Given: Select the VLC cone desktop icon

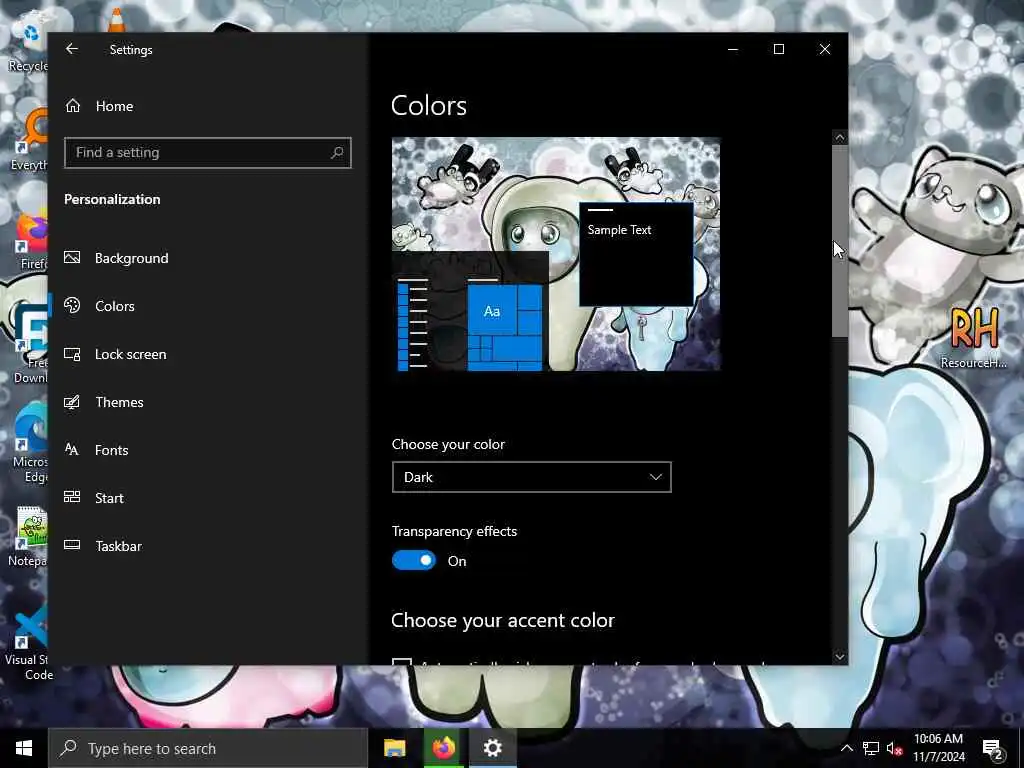Looking at the screenshot, I should click(x=116, y=21).
